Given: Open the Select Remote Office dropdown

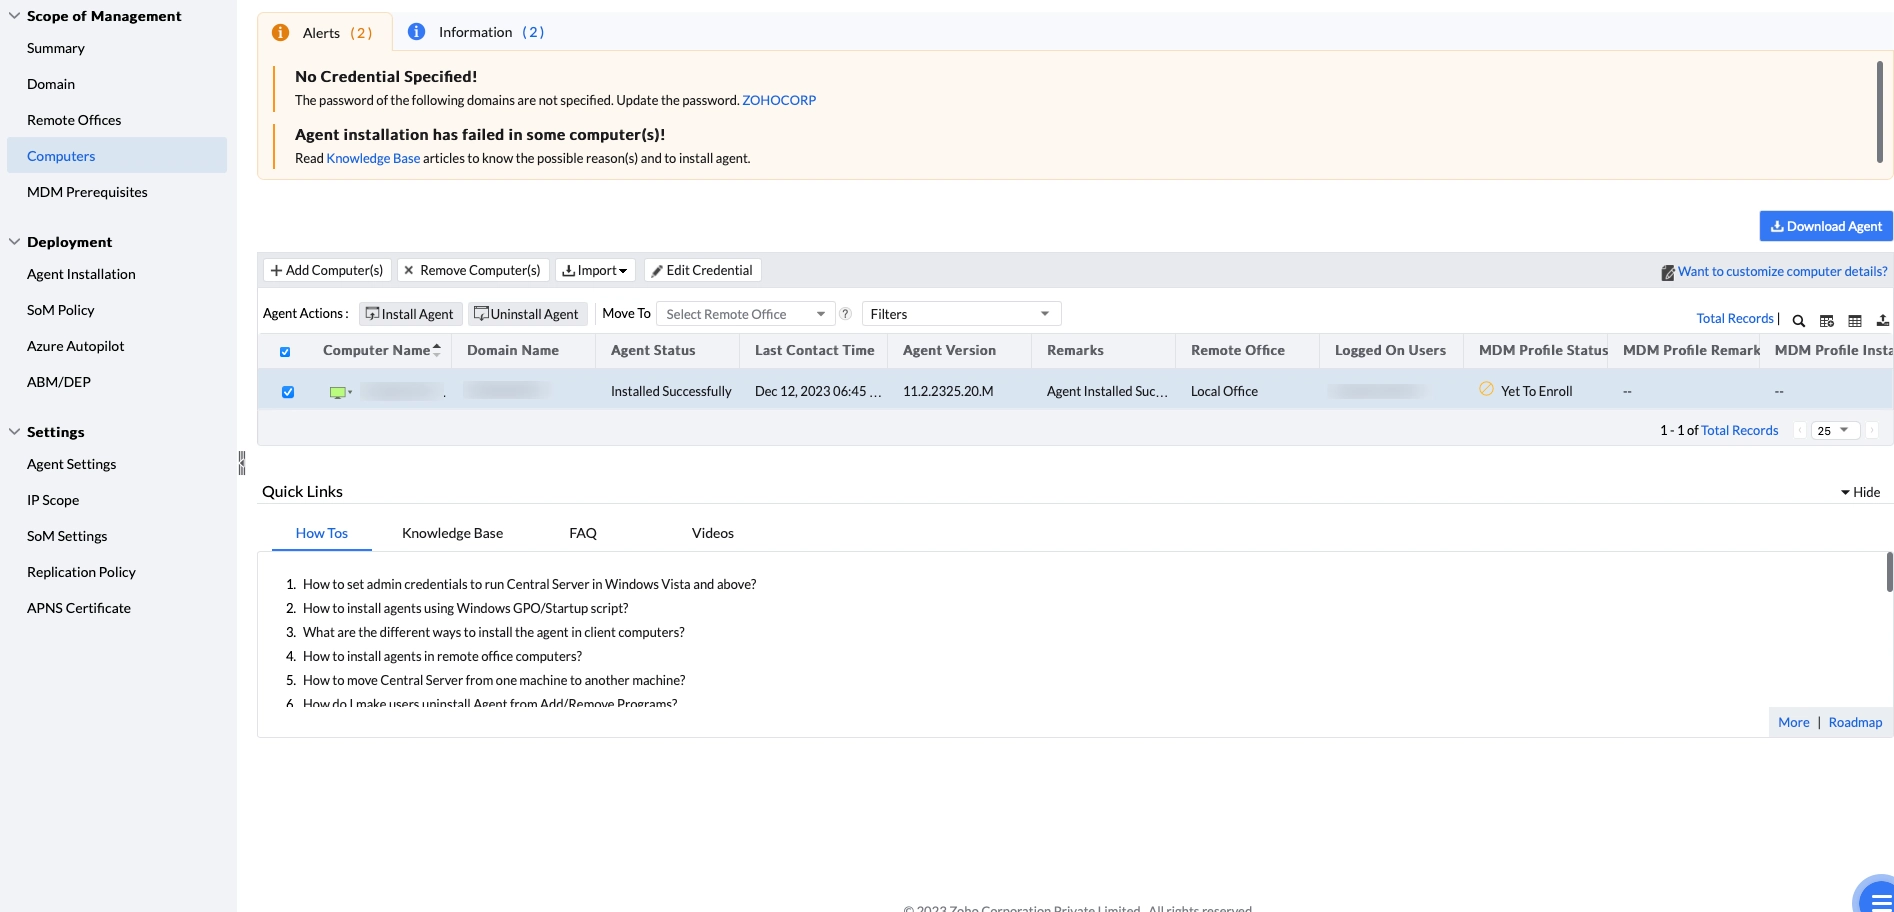Looking at the screenshot, I should [x=745, y=314].
